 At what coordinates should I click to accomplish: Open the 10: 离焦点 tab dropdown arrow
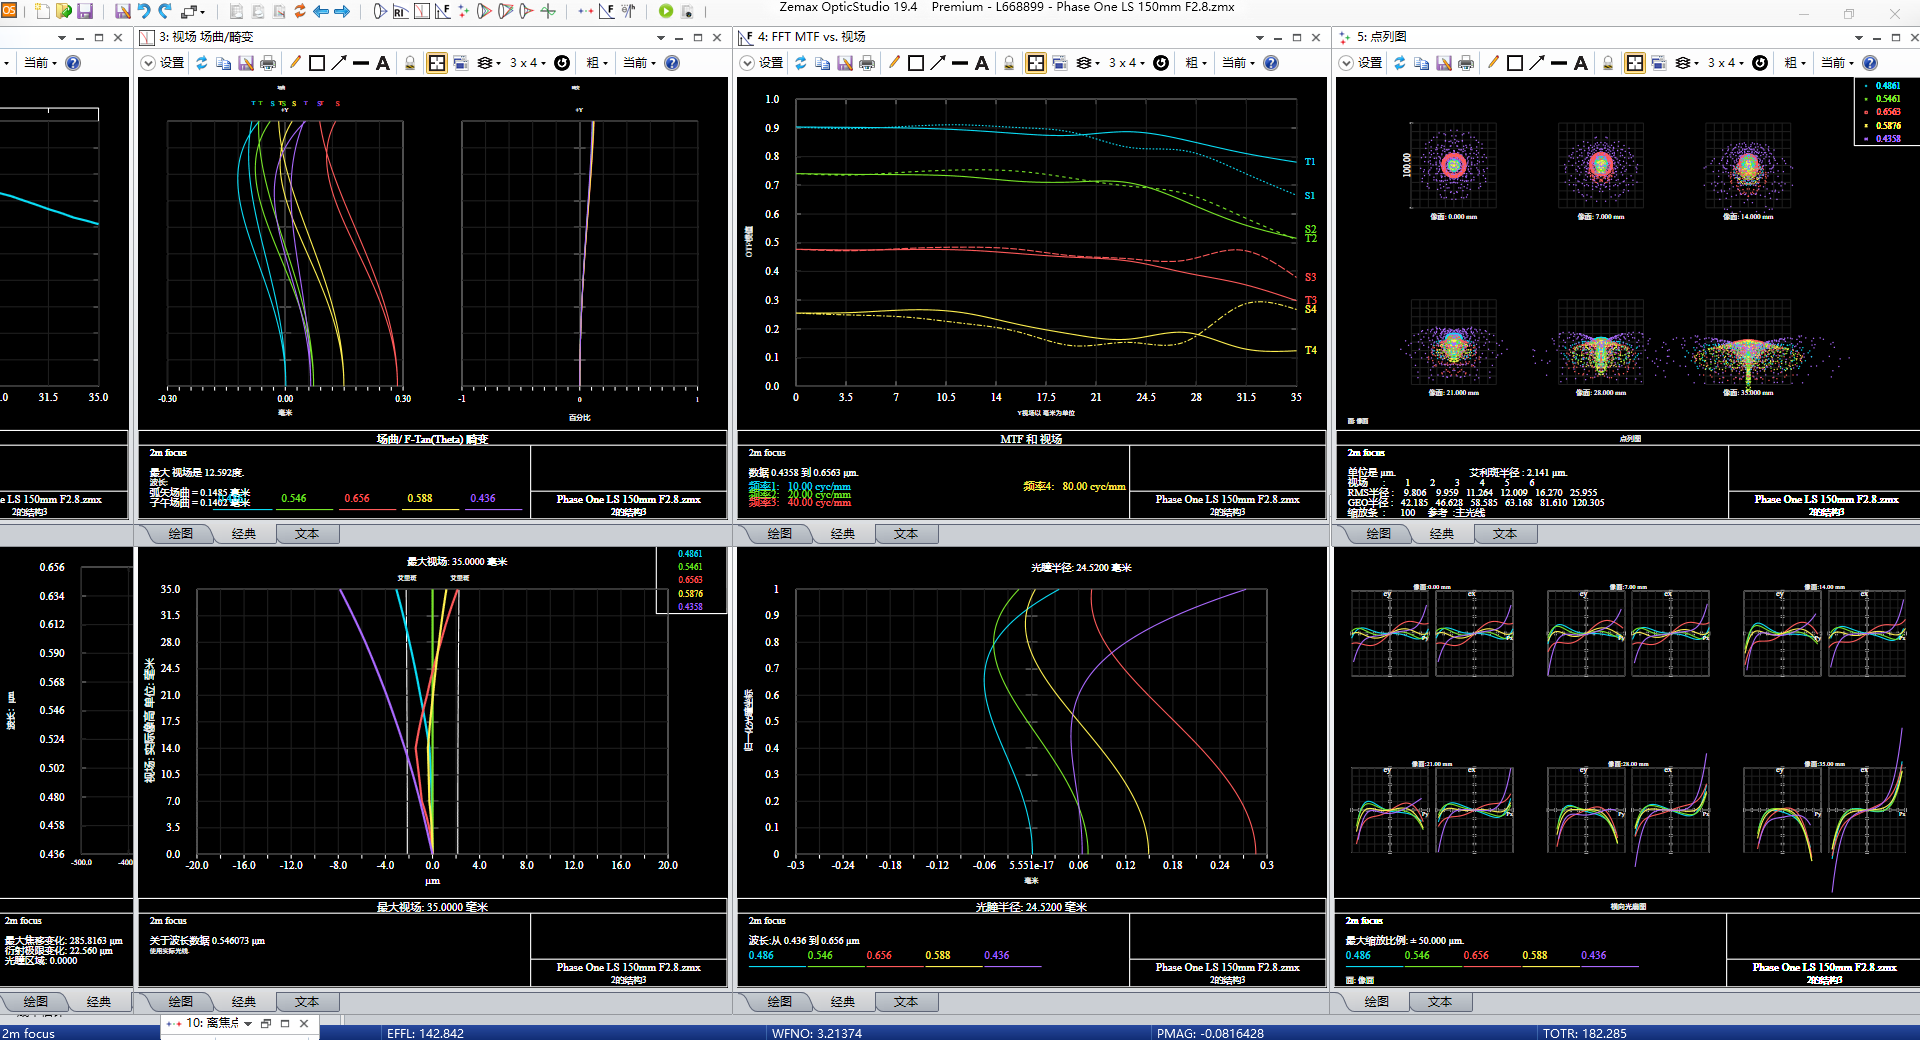(248, 1023)
